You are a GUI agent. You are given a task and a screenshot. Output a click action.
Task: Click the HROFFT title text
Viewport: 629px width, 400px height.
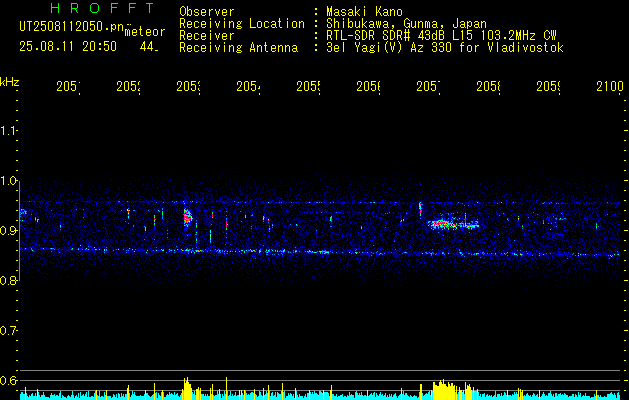(x=102, y=8)
